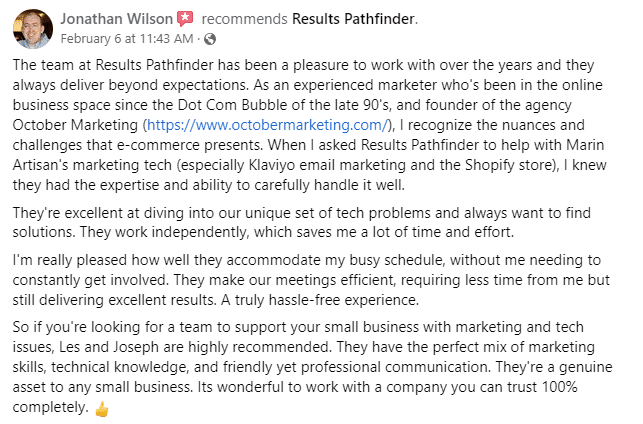Open the octobermarketing.com URL

tap(270, 124)
